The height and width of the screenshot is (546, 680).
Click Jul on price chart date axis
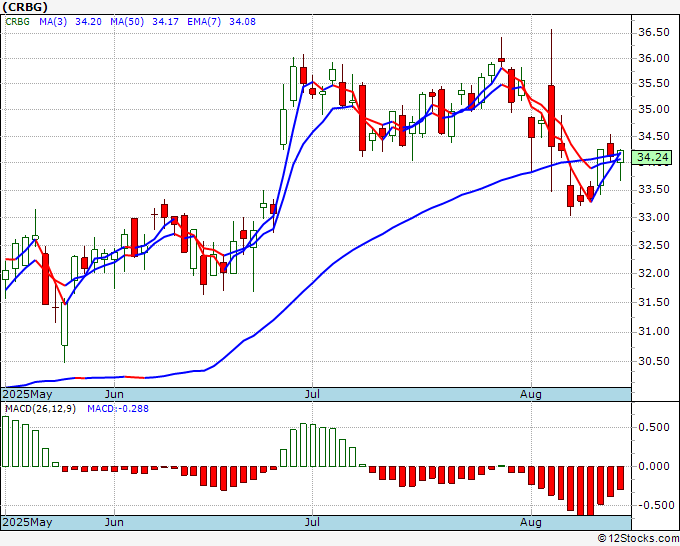click(x=312, y=394)
